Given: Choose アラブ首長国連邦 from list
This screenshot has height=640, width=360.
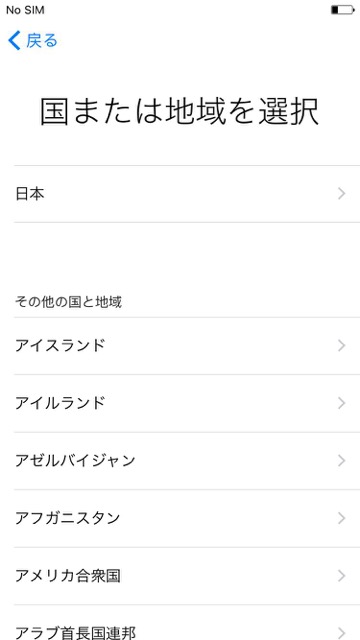Looking at the screenshot, I should click(187, 623).
